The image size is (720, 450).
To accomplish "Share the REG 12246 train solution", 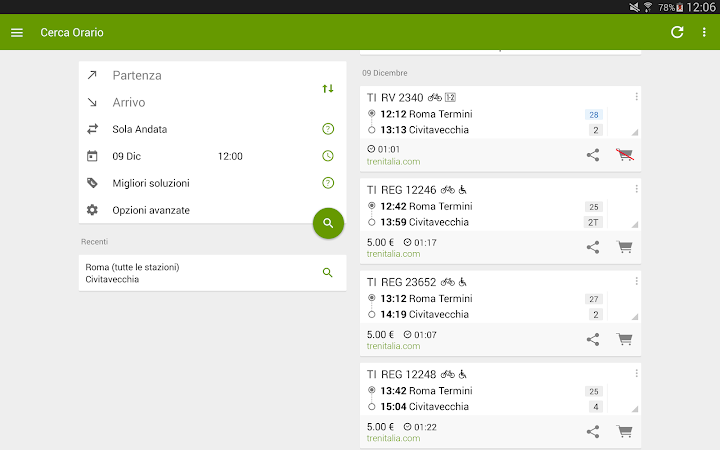I will (593, 247).
